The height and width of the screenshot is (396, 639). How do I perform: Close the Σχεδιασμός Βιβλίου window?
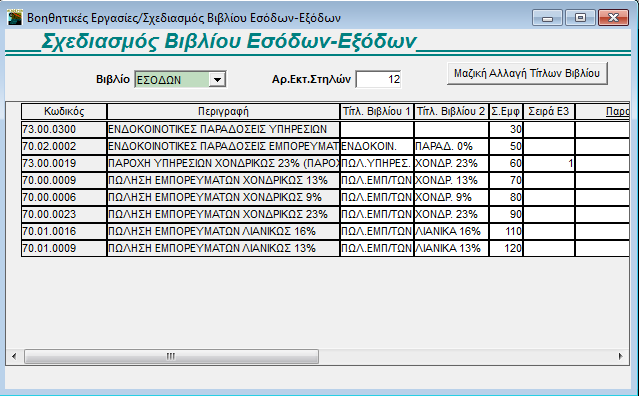click(x=613, y=18)
